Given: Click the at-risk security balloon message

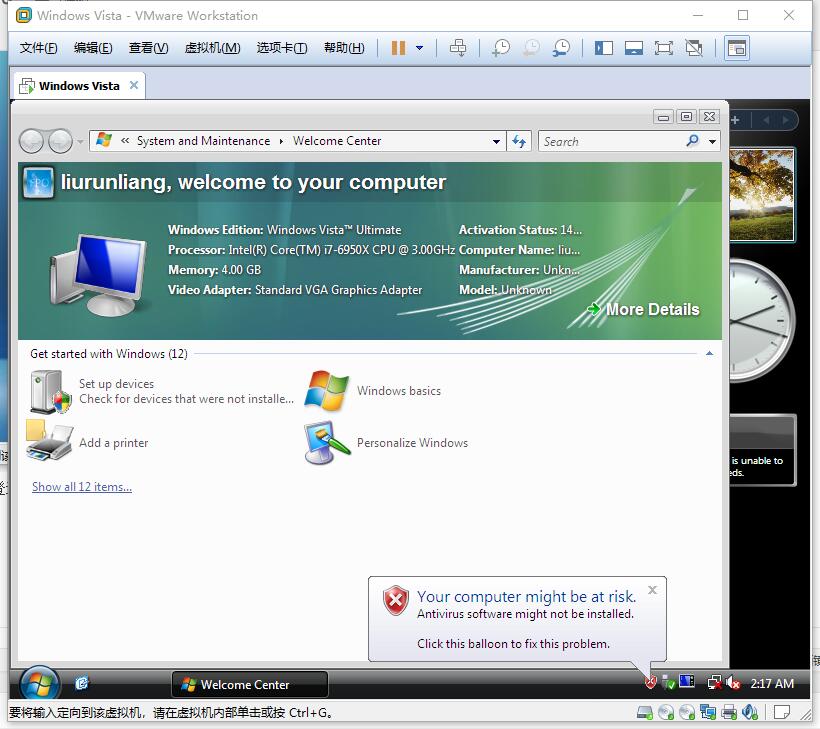Looking at the screenshot, I should 517,619.
